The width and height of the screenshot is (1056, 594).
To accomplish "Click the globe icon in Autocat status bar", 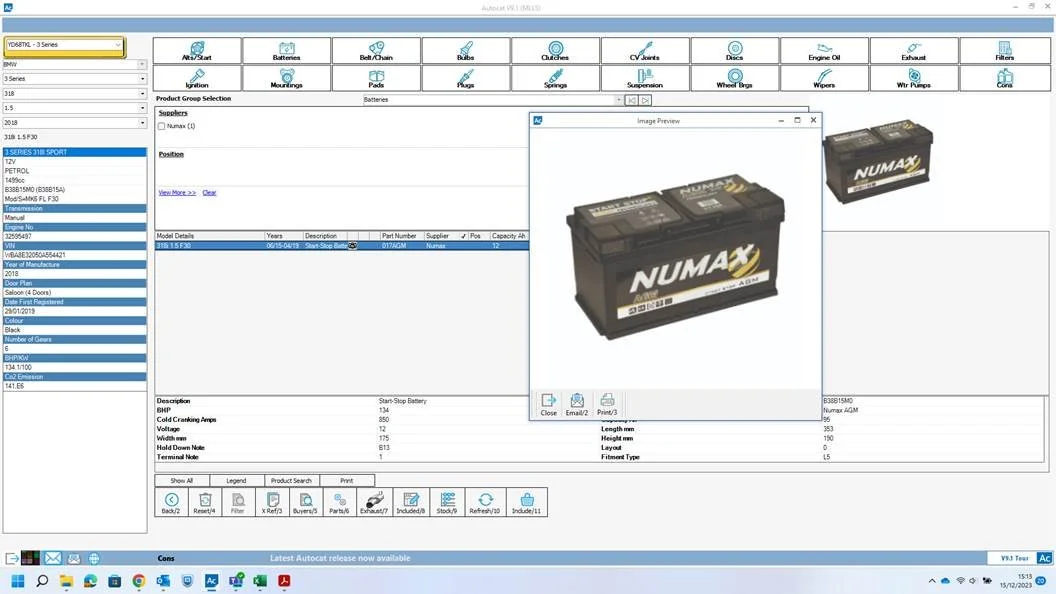I will point(94,558).
